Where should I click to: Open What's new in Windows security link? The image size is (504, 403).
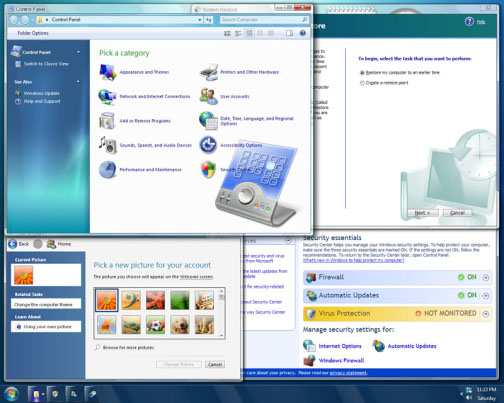353,260
